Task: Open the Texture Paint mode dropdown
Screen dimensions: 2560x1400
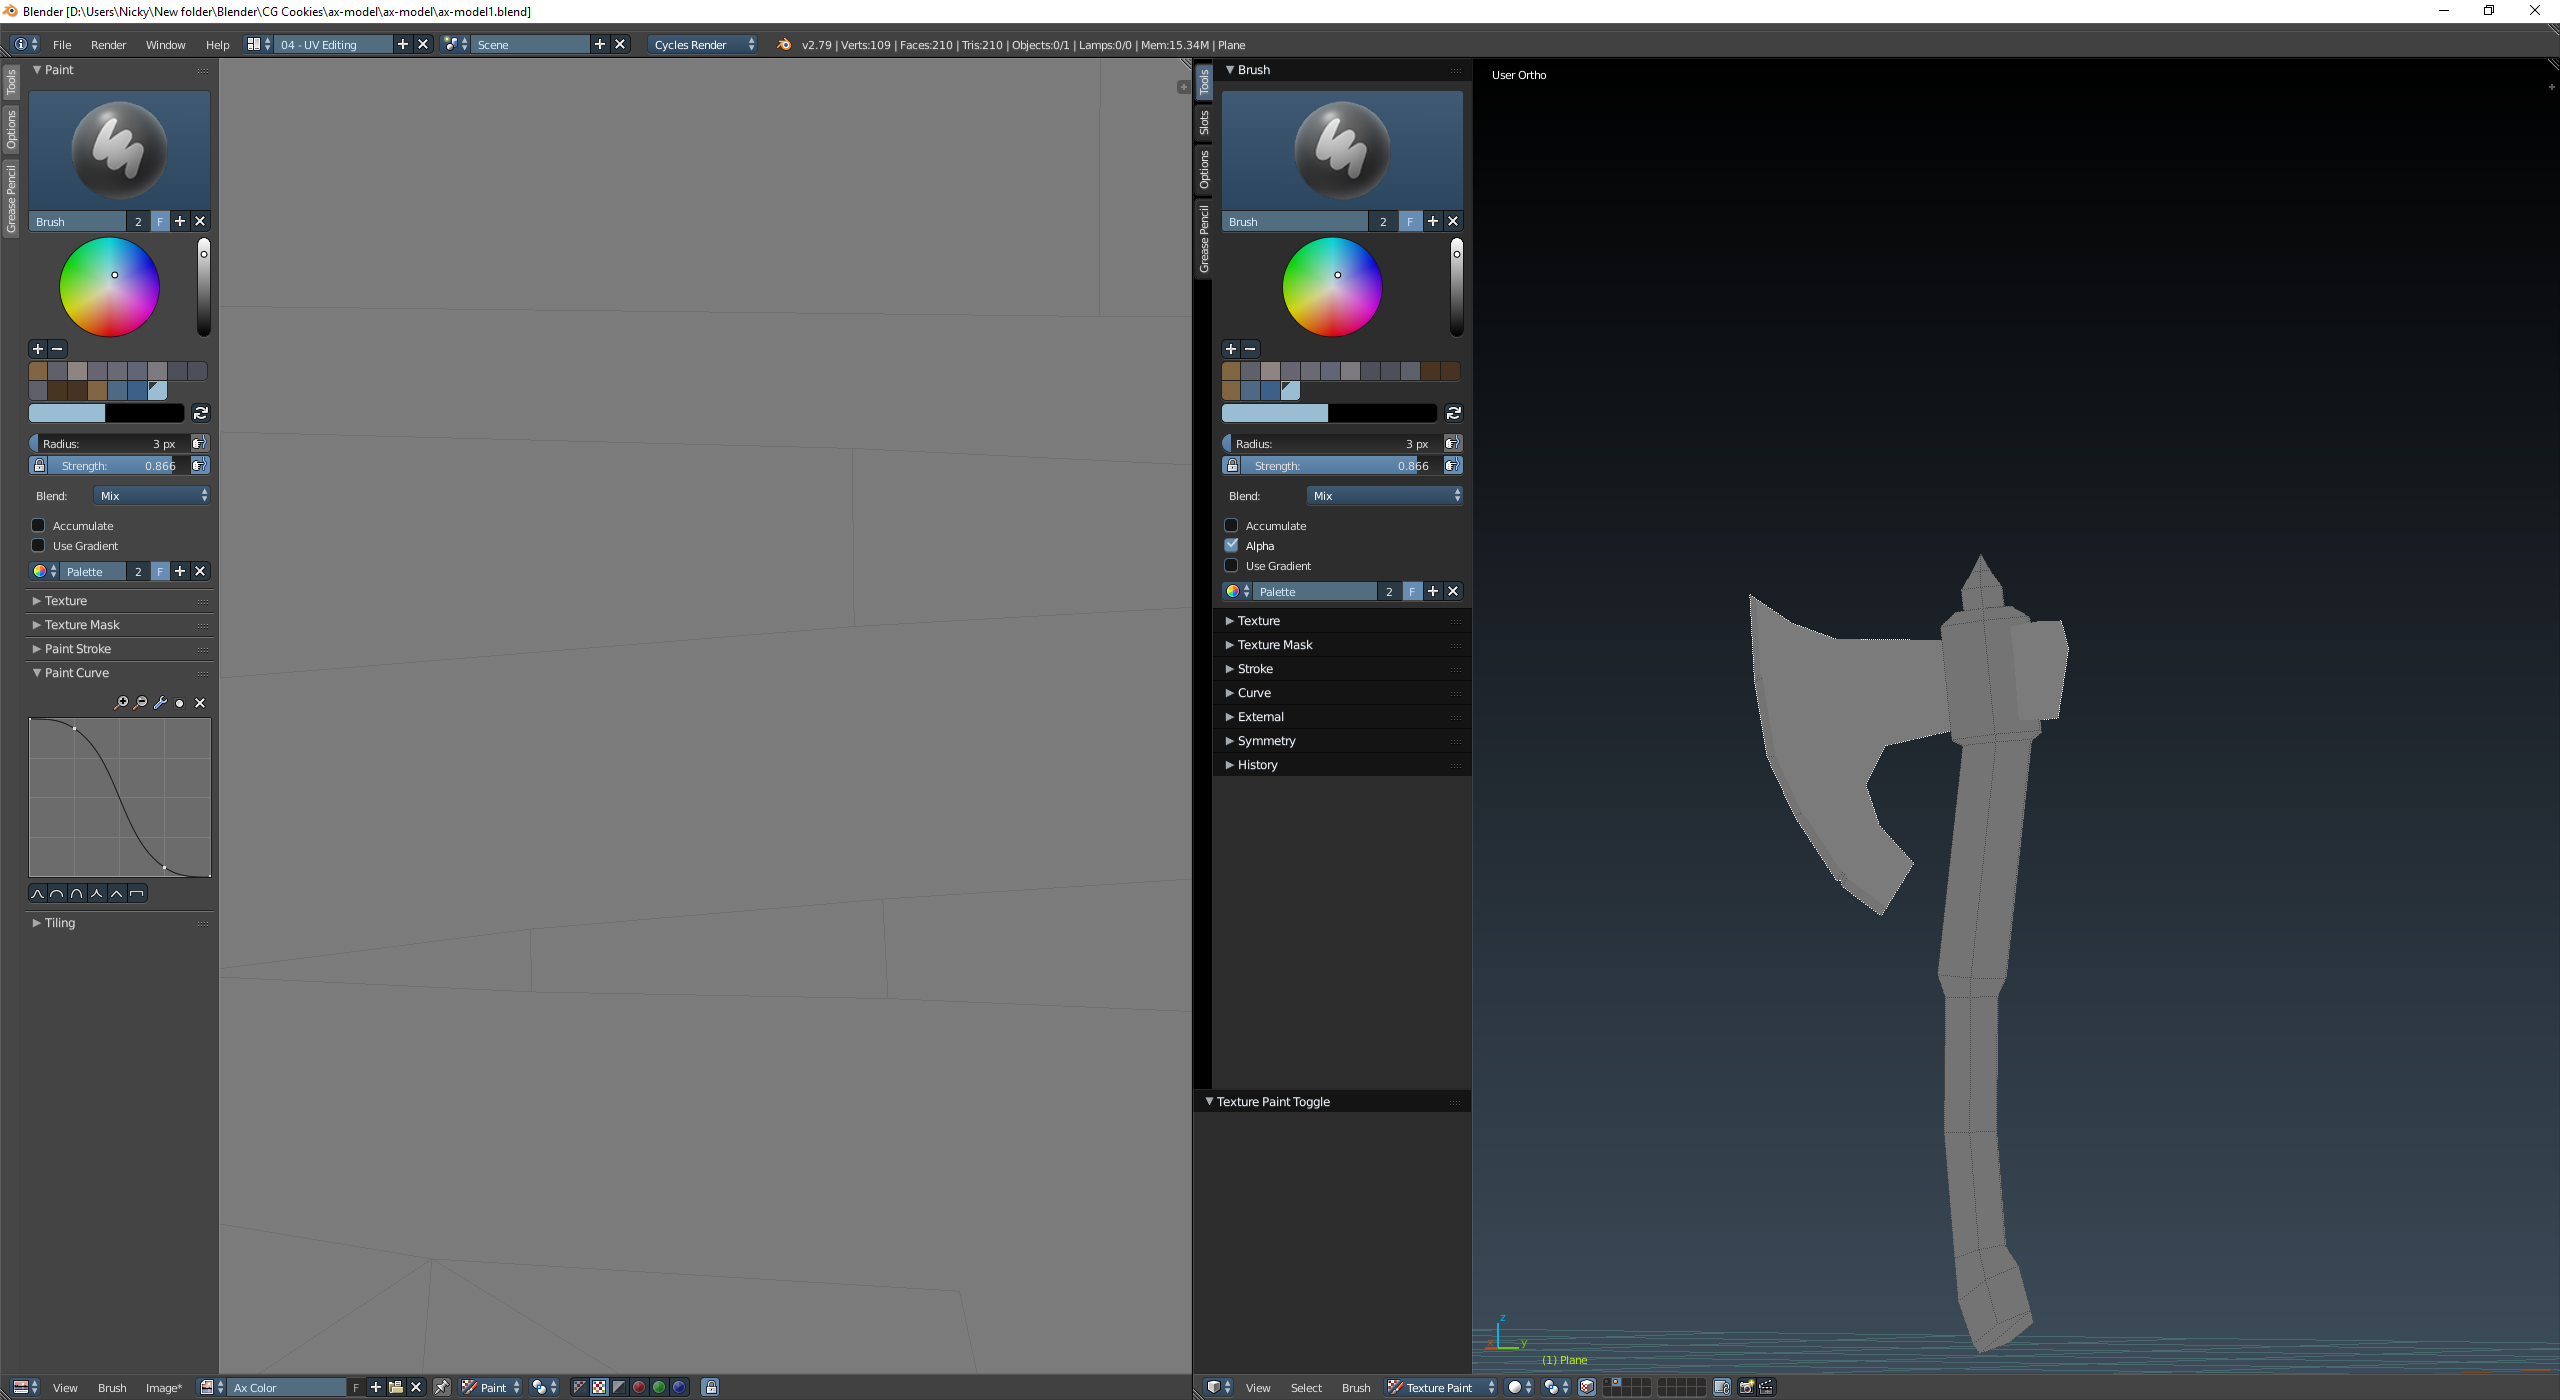Action: tap(1440, 1387)
